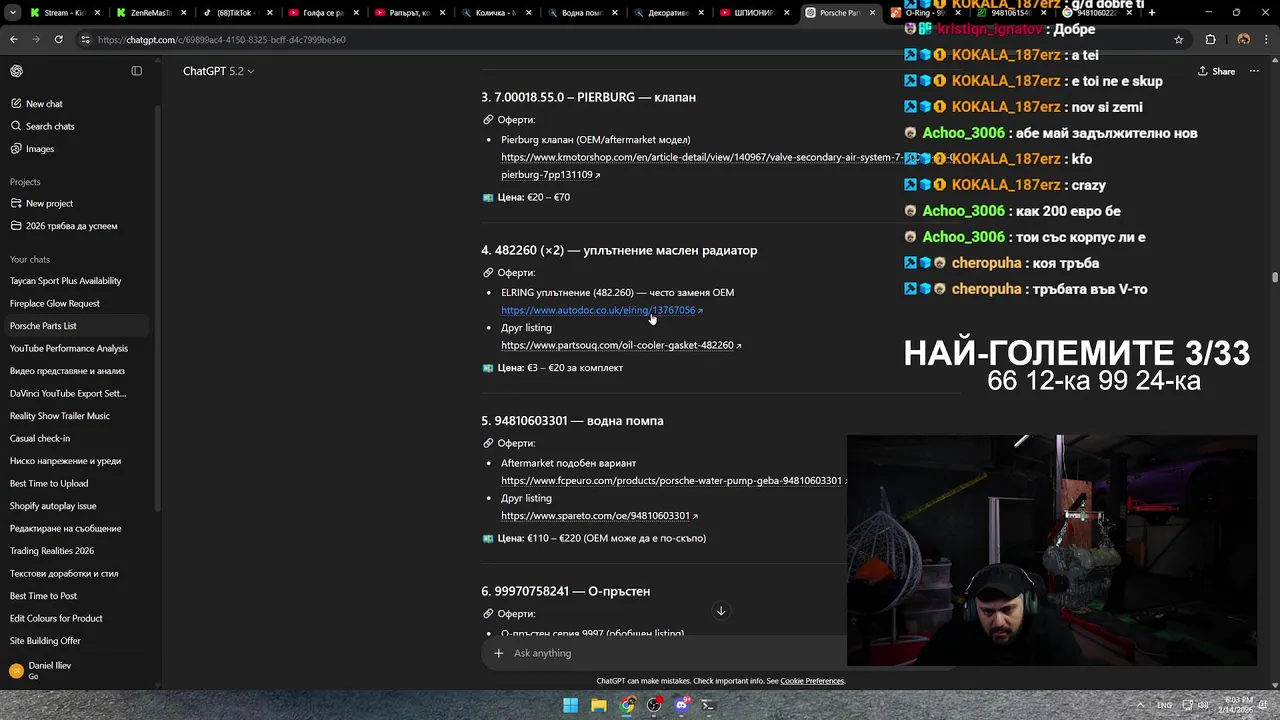Open the Taycan Sport Plus Availability chat
This screenshot has height=720, width=1280.
(x=65, y=281)
